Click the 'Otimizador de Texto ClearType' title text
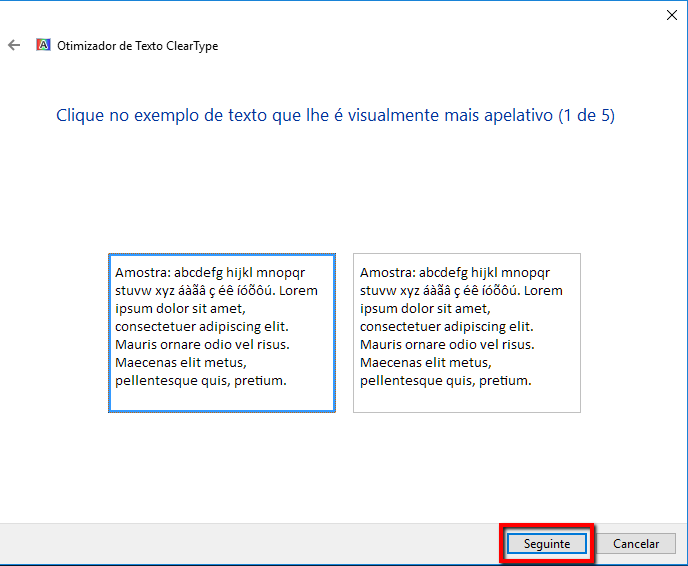The height and width of the screenshot is (566, 688). click(137, 46)
